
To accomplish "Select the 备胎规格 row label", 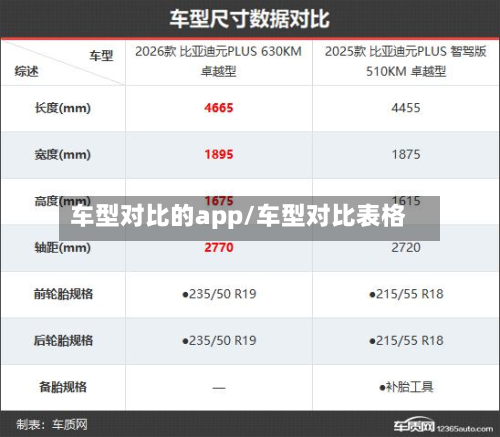I will pyautogui.click(x=63, y=387).
